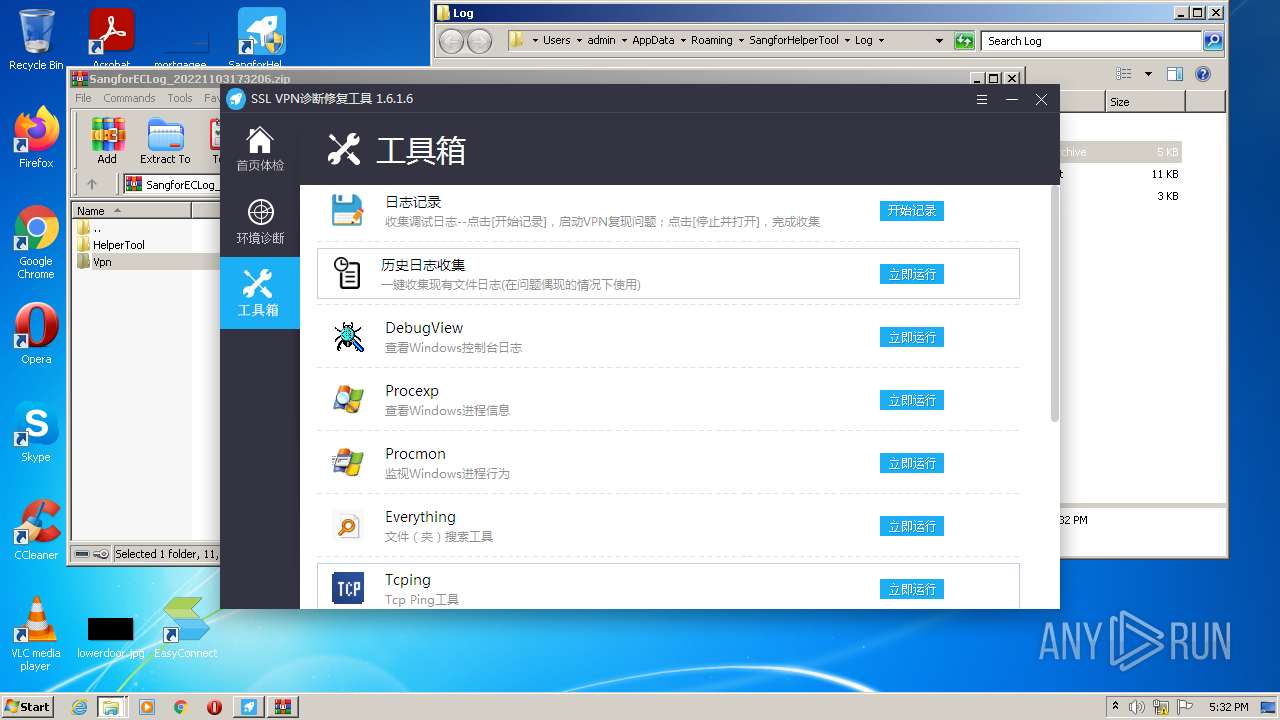1280x720 pixels.
Task: Expand AppData breadcrumb dropdown arrow
Action: click(682, 41)
